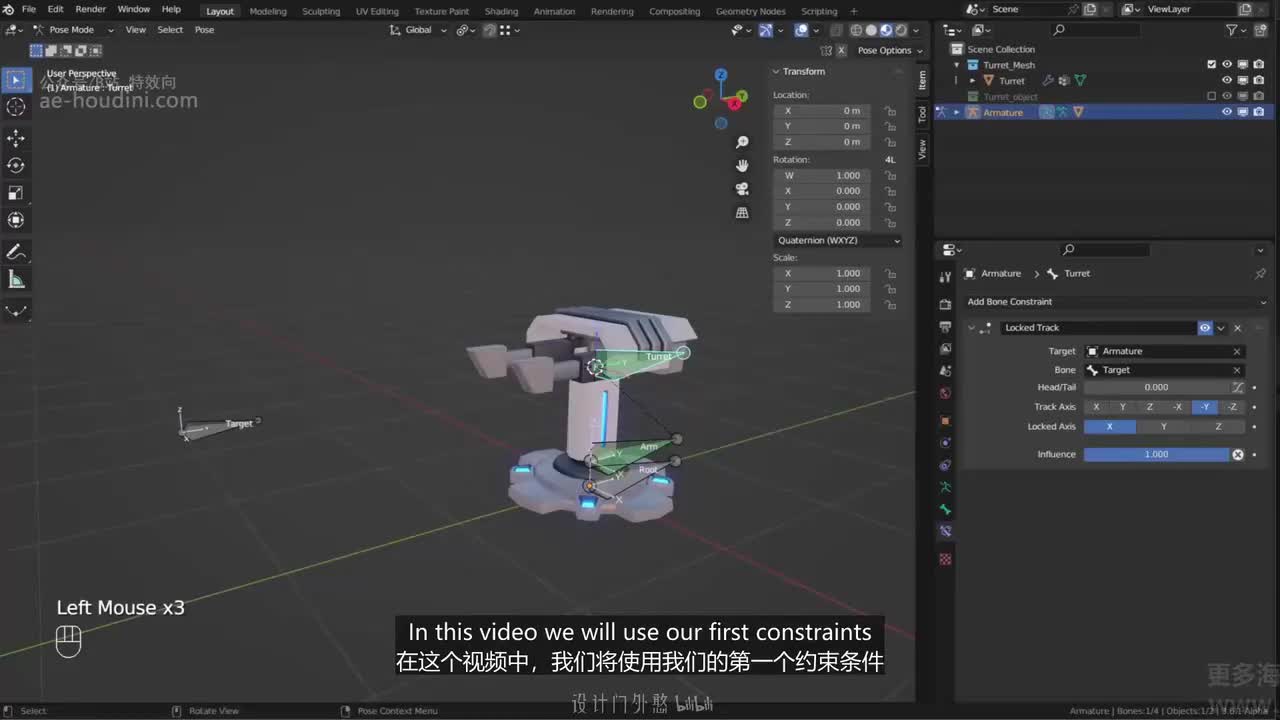Open the File menu
1280x720 pixels.
click(28, 9)
